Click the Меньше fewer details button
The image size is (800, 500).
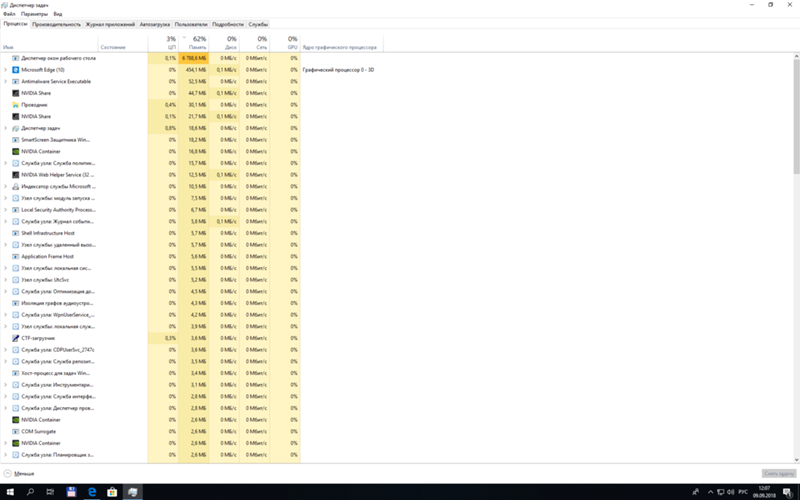[x=19, y=474]
